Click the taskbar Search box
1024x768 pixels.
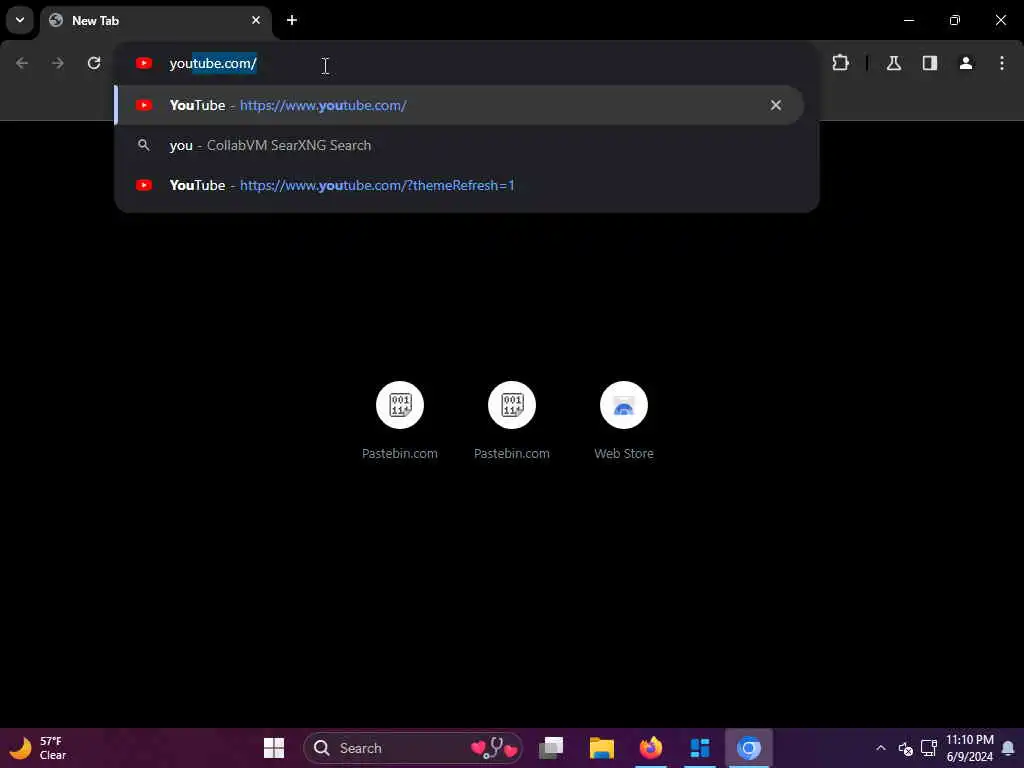click(413, 748)
